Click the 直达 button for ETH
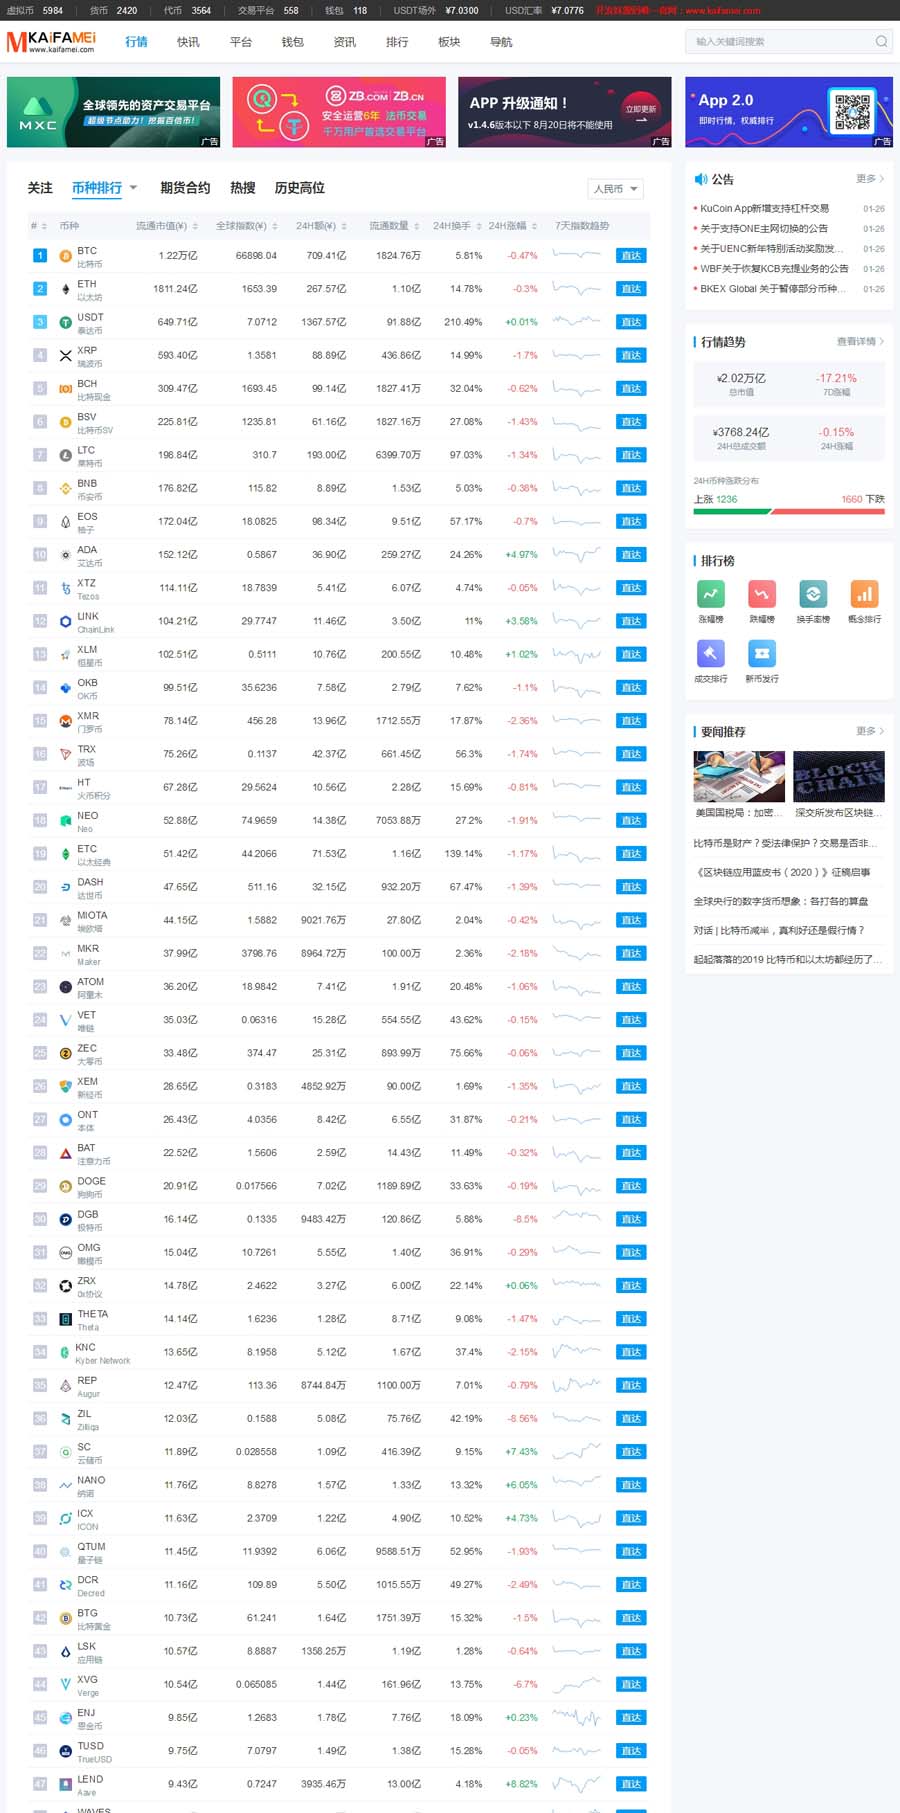Screen dimensions: 900x1813 [x=631, y=289]
